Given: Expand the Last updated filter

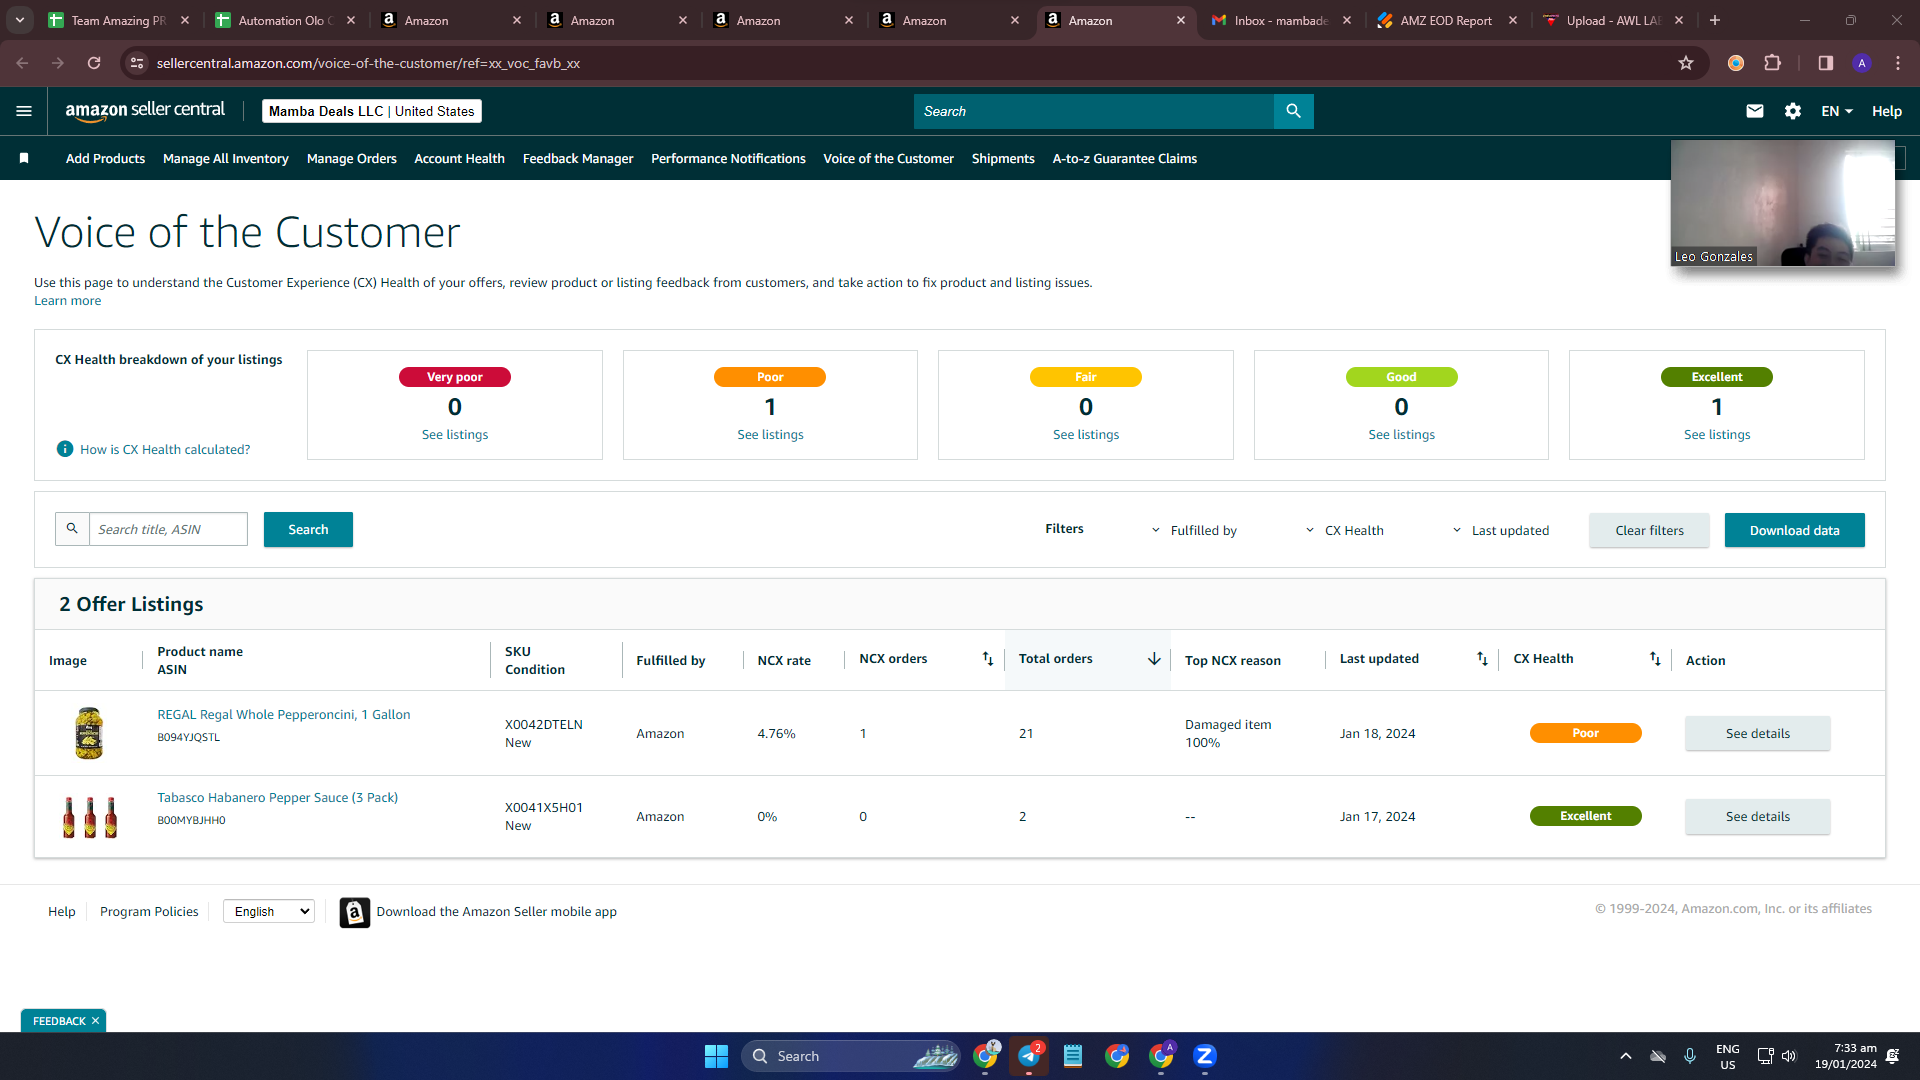Looking at the screenshot, I should pyautogui.click(x=1501, y=530).
